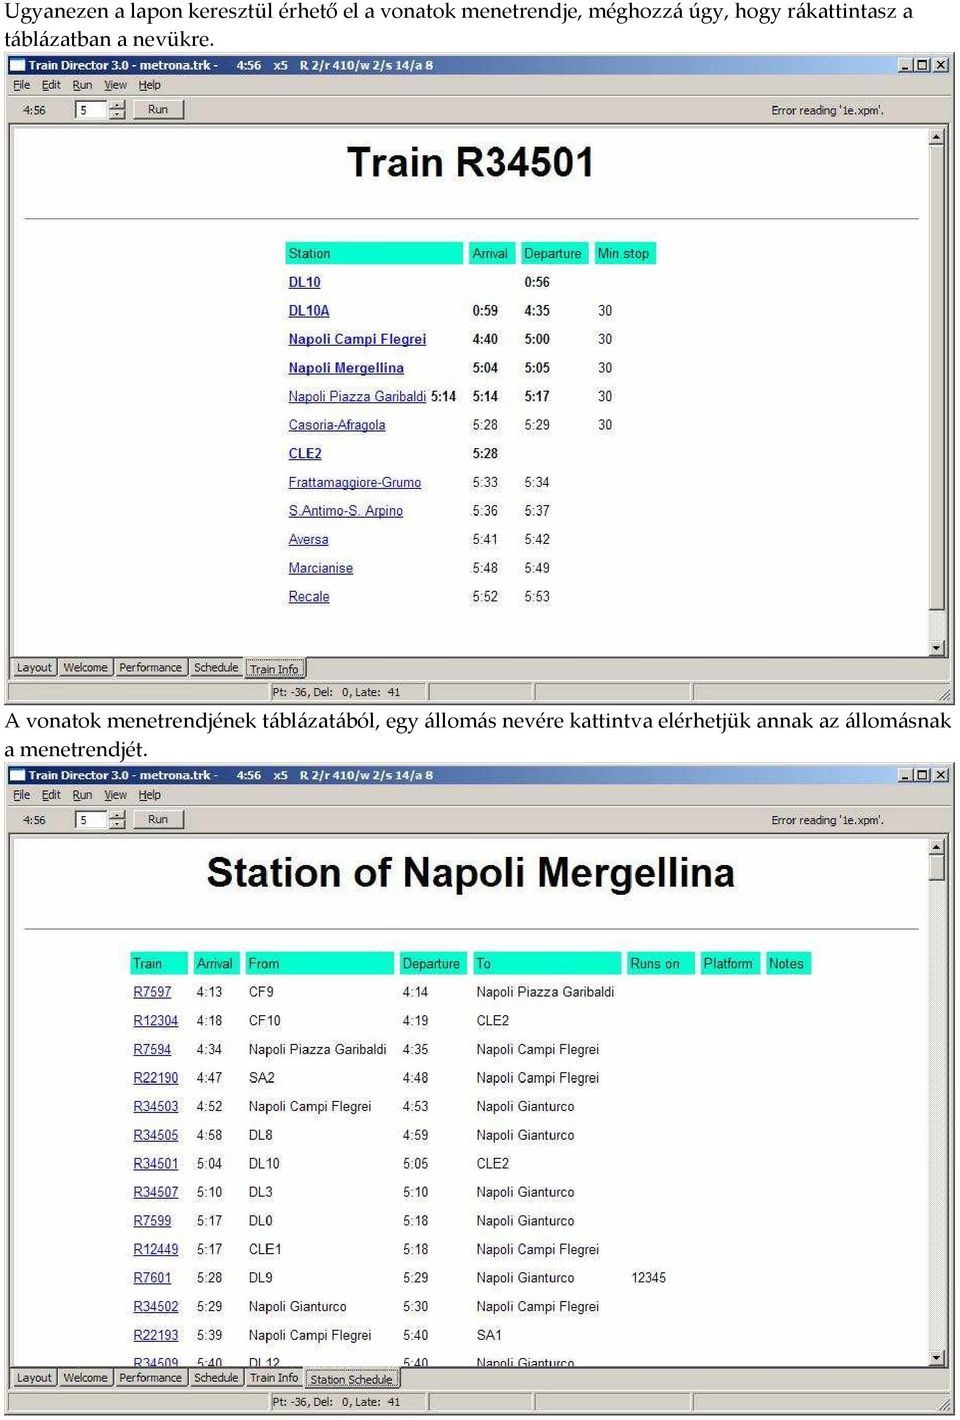Switch to the Performance tab in the Train R34501 window
The height and width of the screenshot is (1420, 960).
click(150, 668)
